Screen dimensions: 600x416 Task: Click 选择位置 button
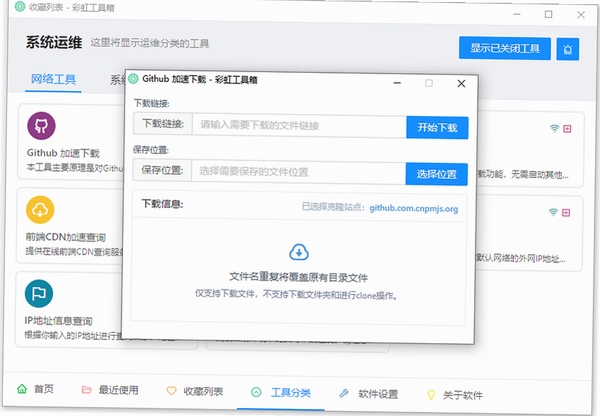[437, 174]
